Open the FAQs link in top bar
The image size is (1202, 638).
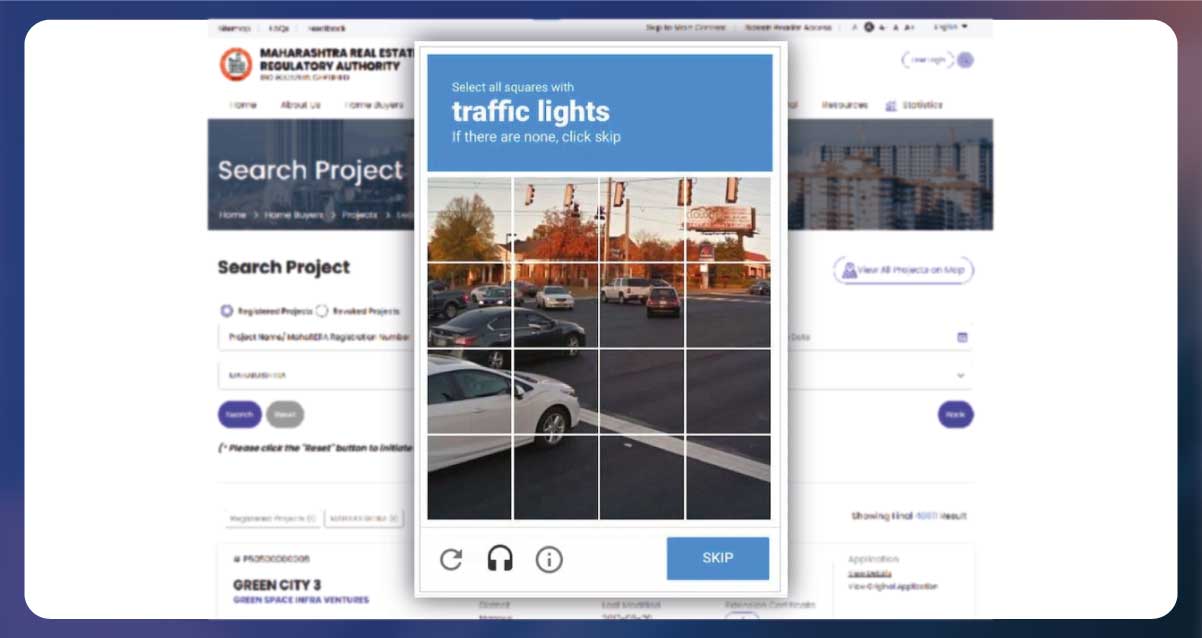pos(279,28)
